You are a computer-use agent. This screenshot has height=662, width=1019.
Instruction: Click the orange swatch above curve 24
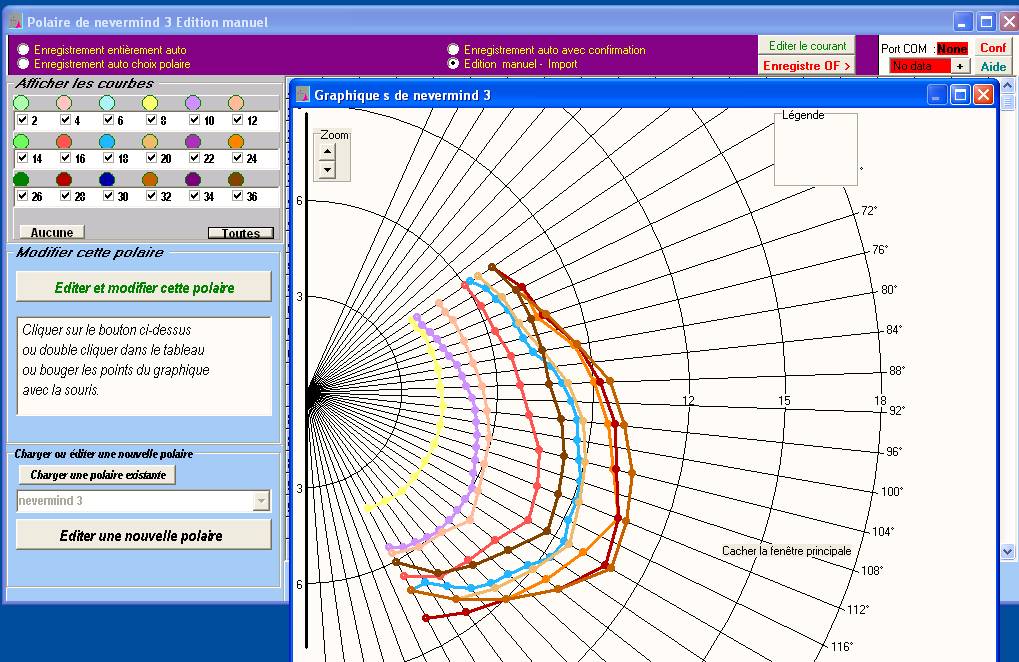pyautogui.click(x=236, y=141)
